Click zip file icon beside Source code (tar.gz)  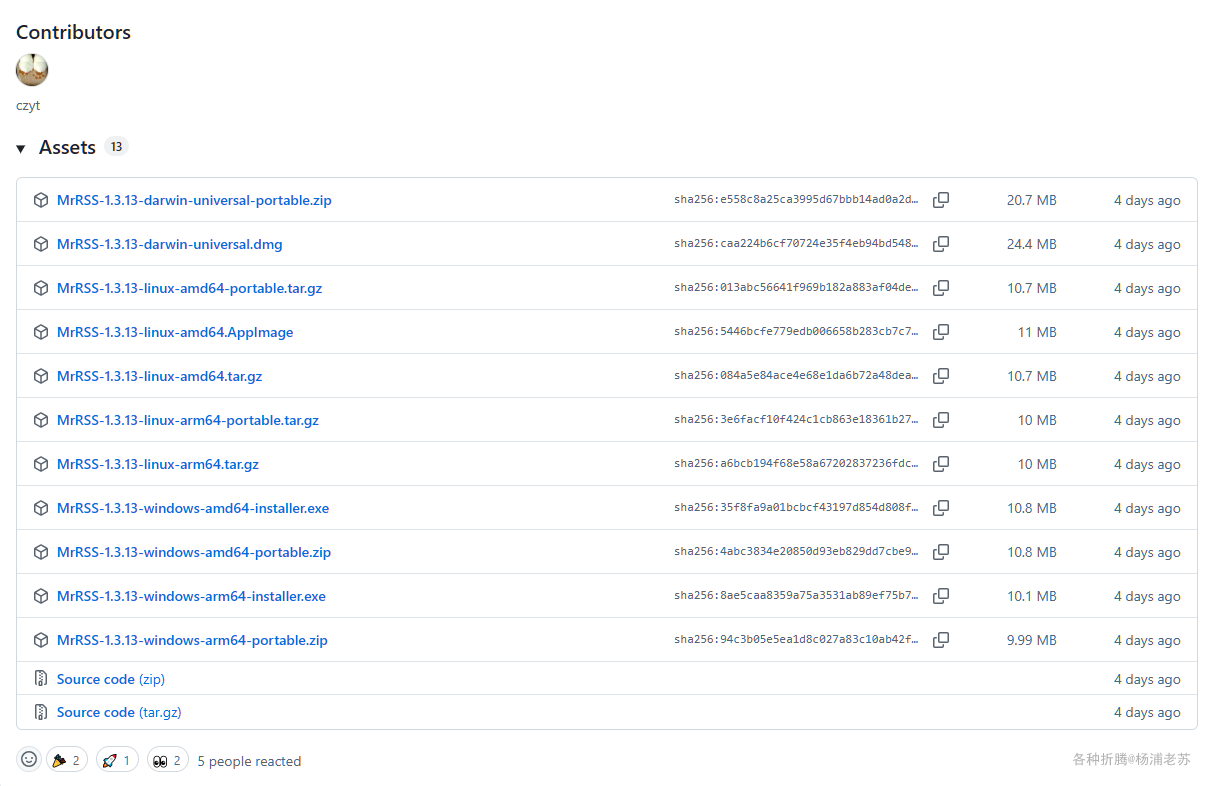(x=41, y=712)
